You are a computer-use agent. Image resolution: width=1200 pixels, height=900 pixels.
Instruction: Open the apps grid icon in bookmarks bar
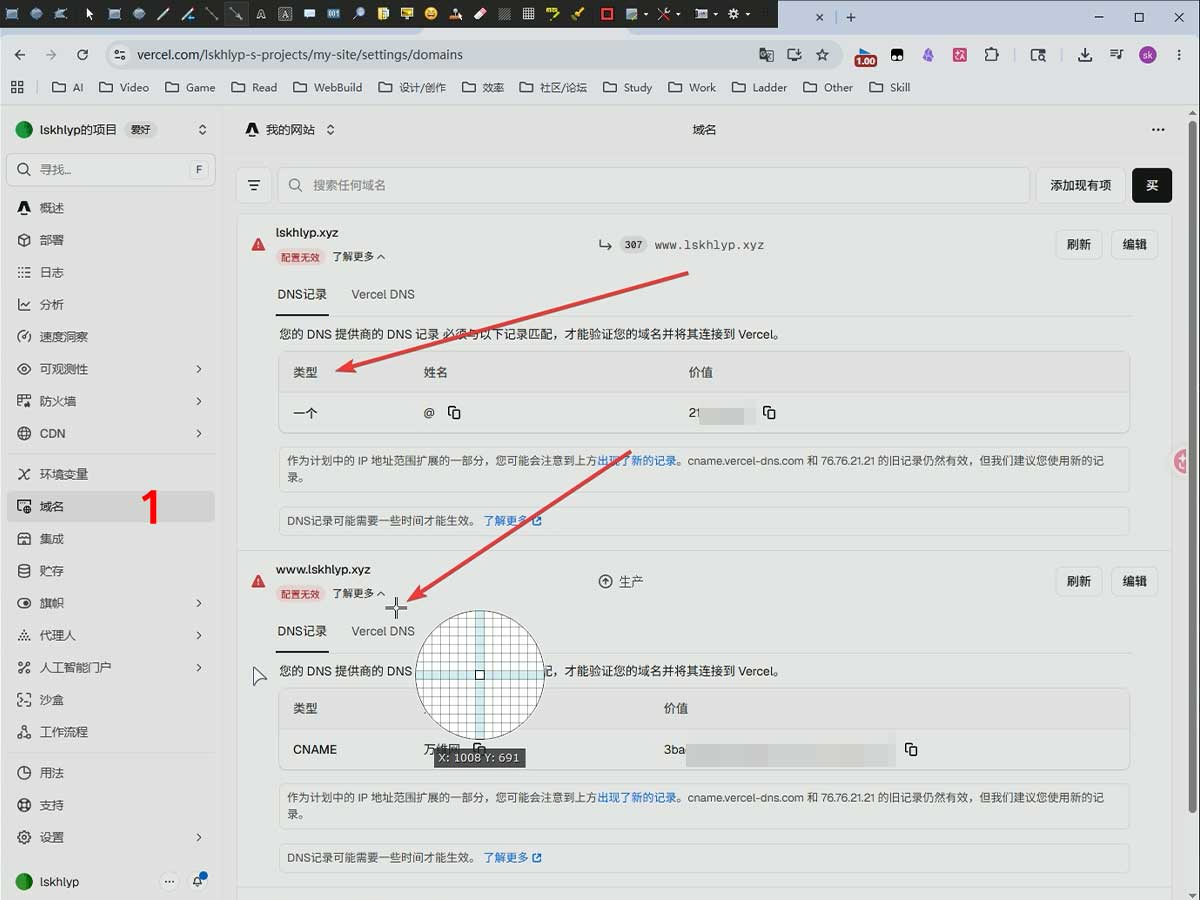point(17,87)
